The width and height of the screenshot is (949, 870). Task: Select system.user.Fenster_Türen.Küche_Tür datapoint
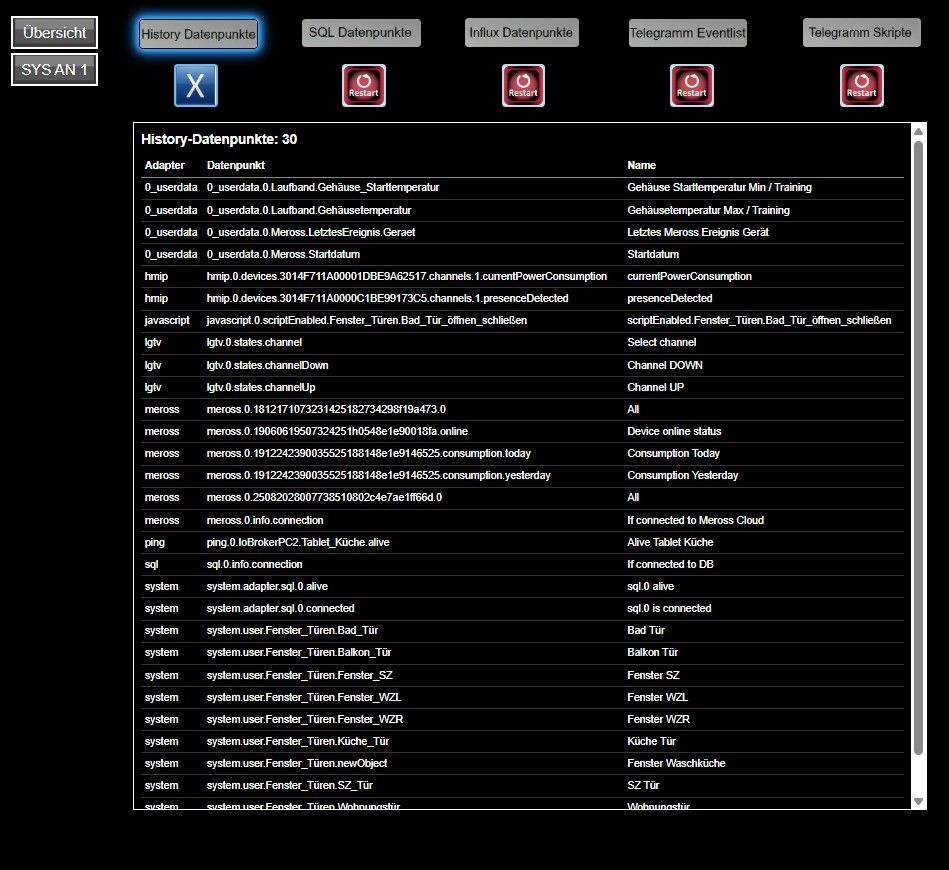[x=298, y=741]
